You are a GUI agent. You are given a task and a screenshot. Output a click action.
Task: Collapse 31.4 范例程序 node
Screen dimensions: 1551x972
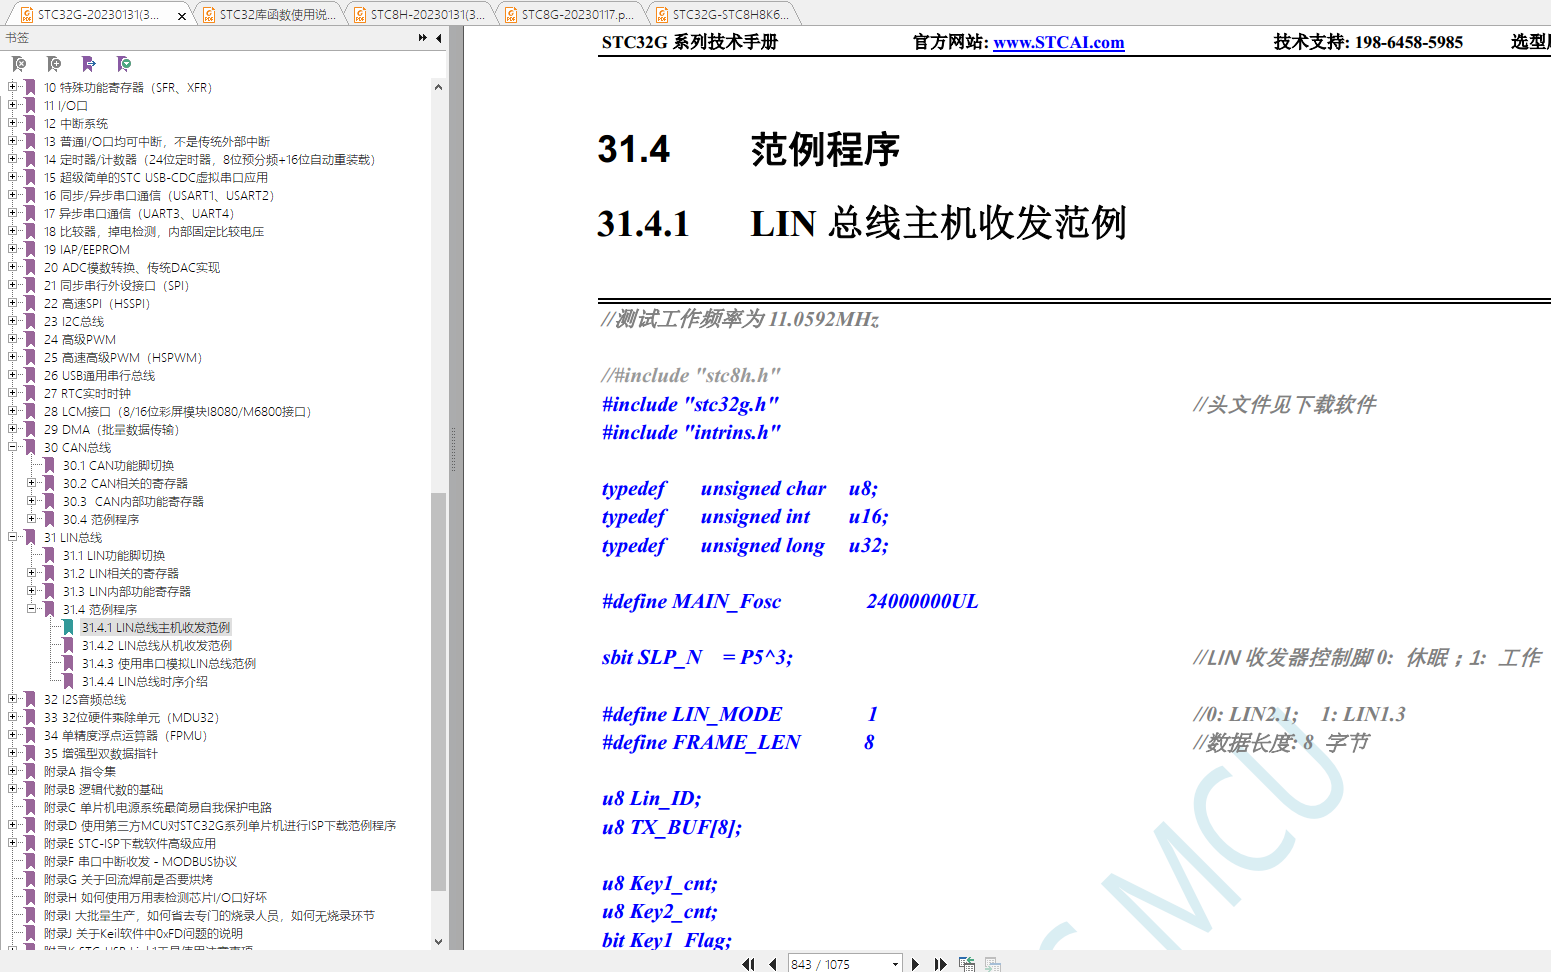(x=32, y=609)
